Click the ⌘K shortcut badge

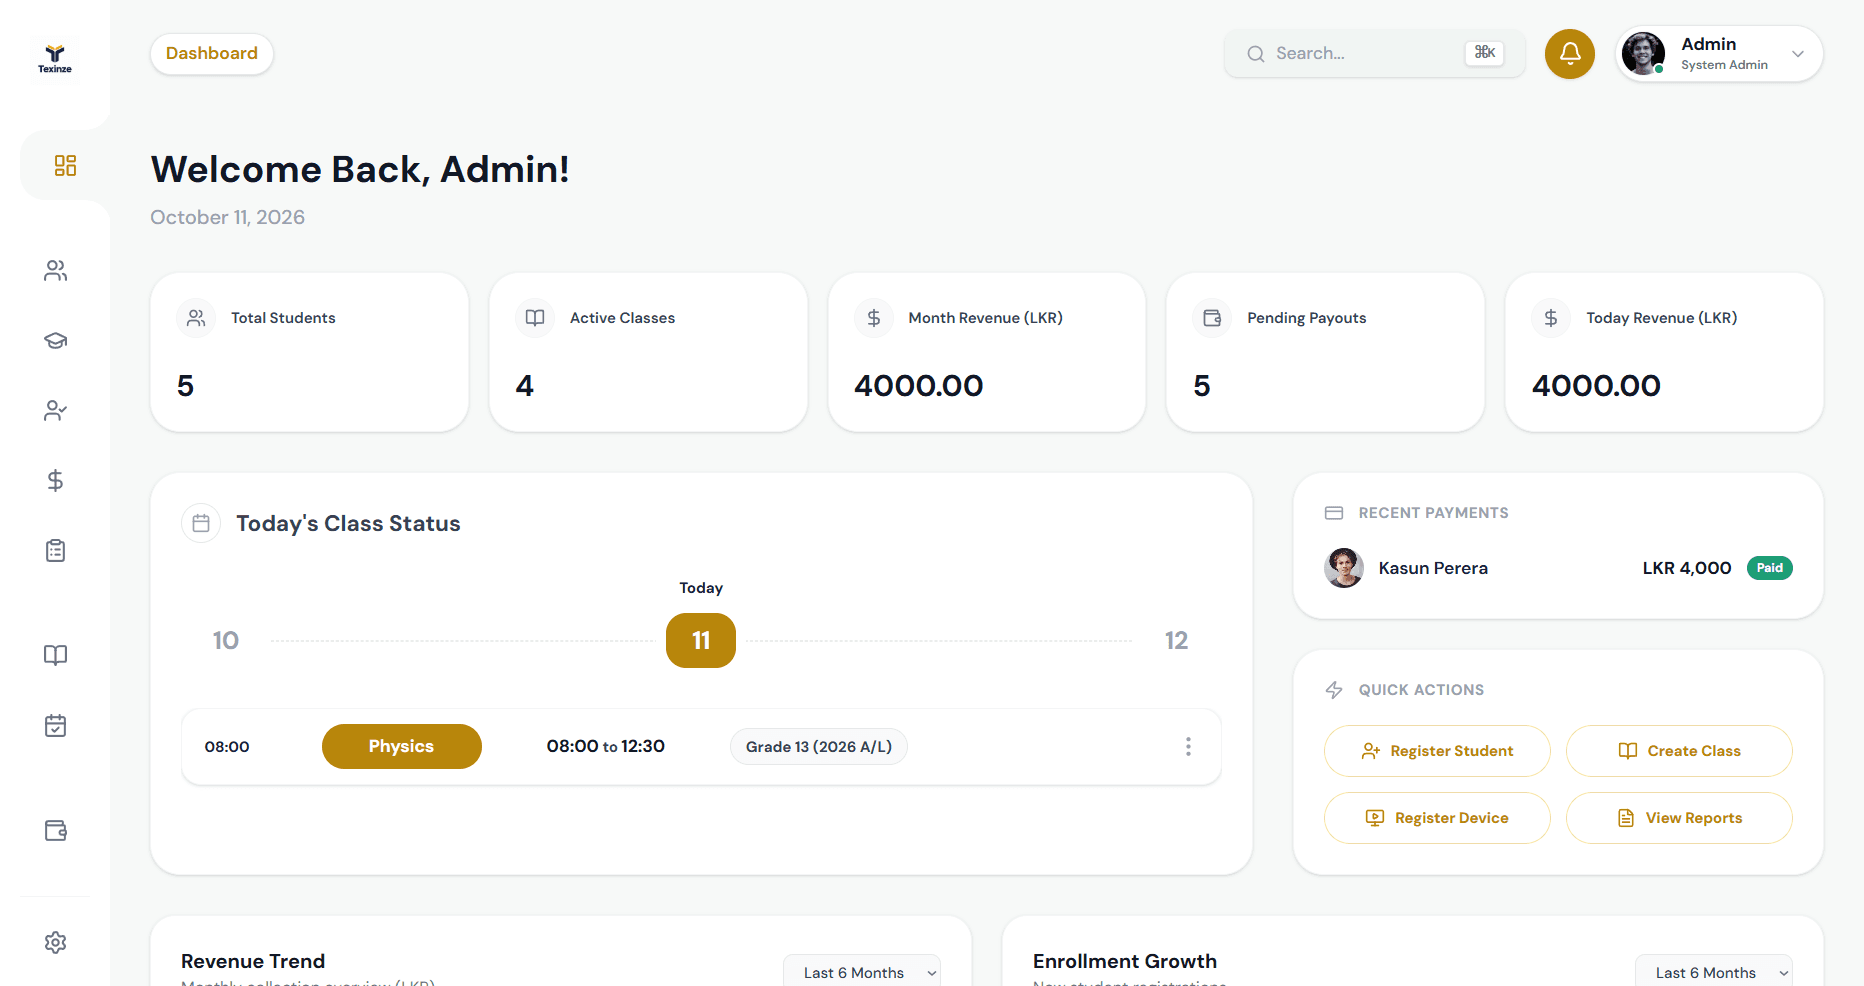point(1485,53)
